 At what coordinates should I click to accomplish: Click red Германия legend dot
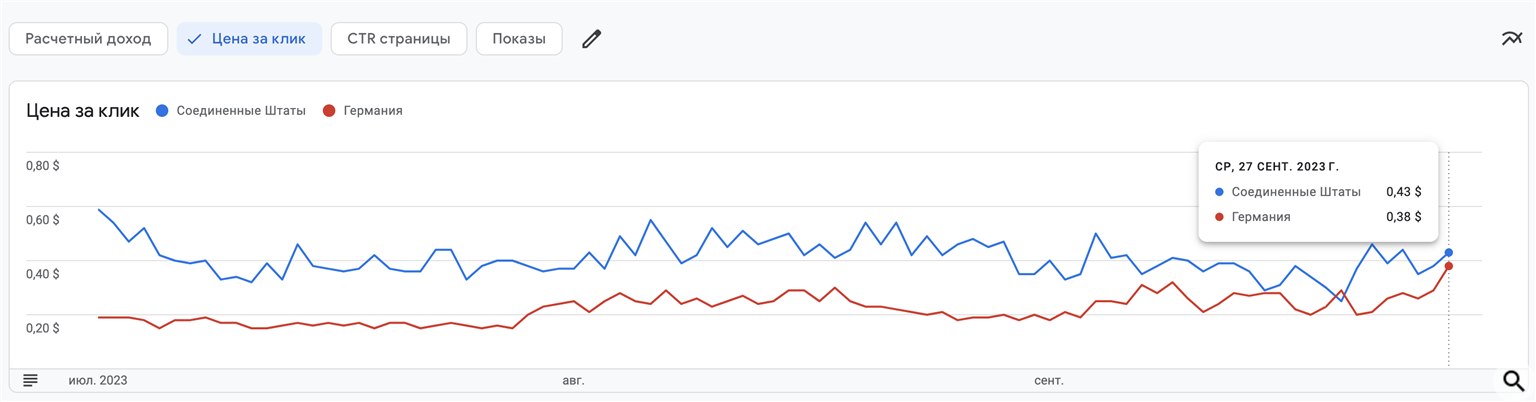click(x=329, y=111)
